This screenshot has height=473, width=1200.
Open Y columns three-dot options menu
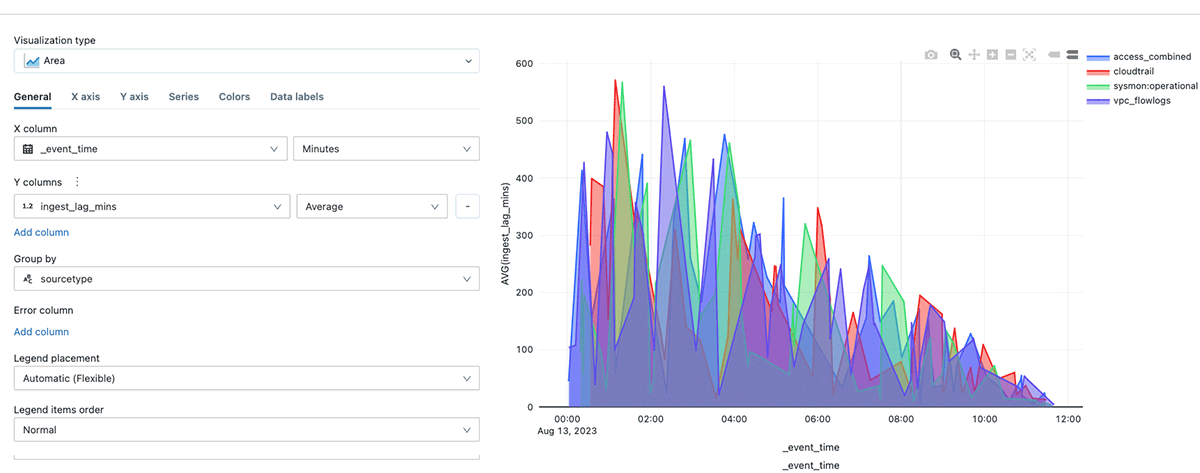pyautogui.click(x=77, y=182)
